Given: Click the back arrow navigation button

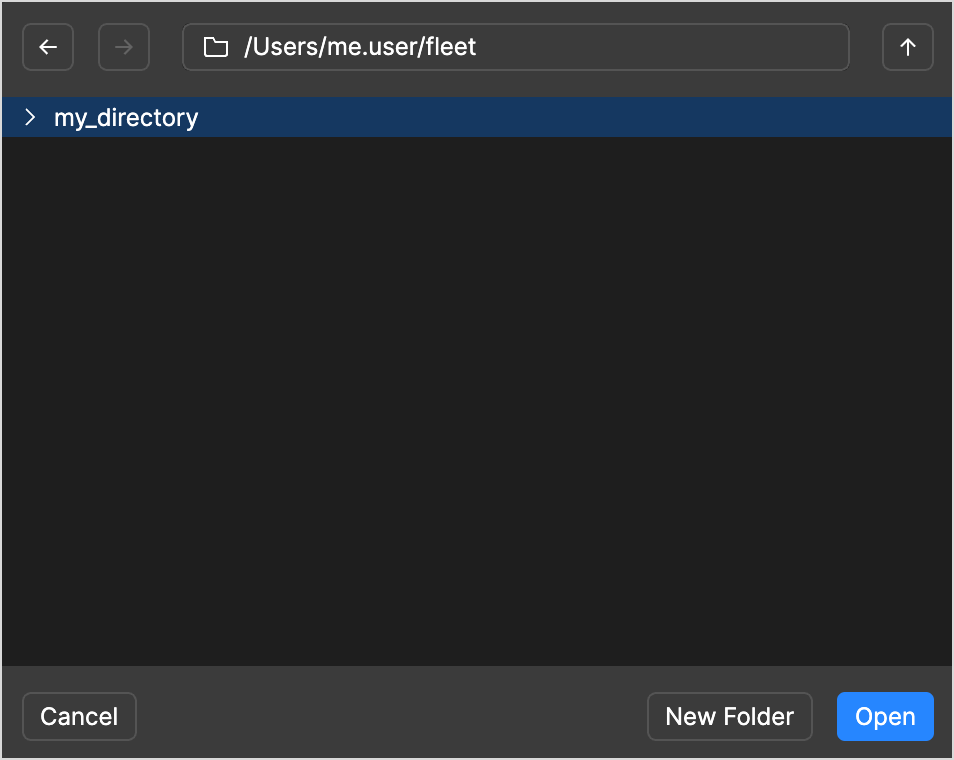Looking at the screenshot, I should click(x=48, y=47).
